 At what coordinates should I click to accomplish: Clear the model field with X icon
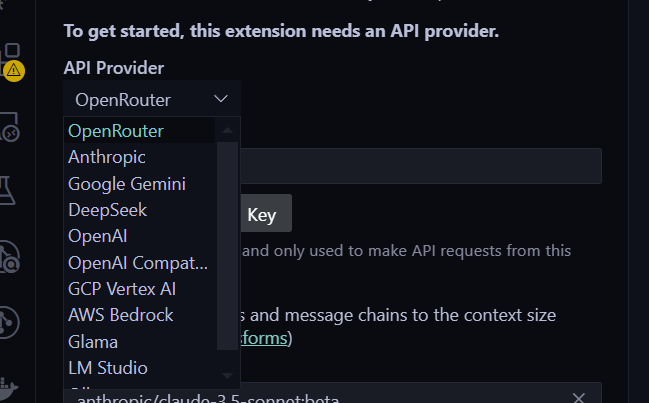(578, 396)
